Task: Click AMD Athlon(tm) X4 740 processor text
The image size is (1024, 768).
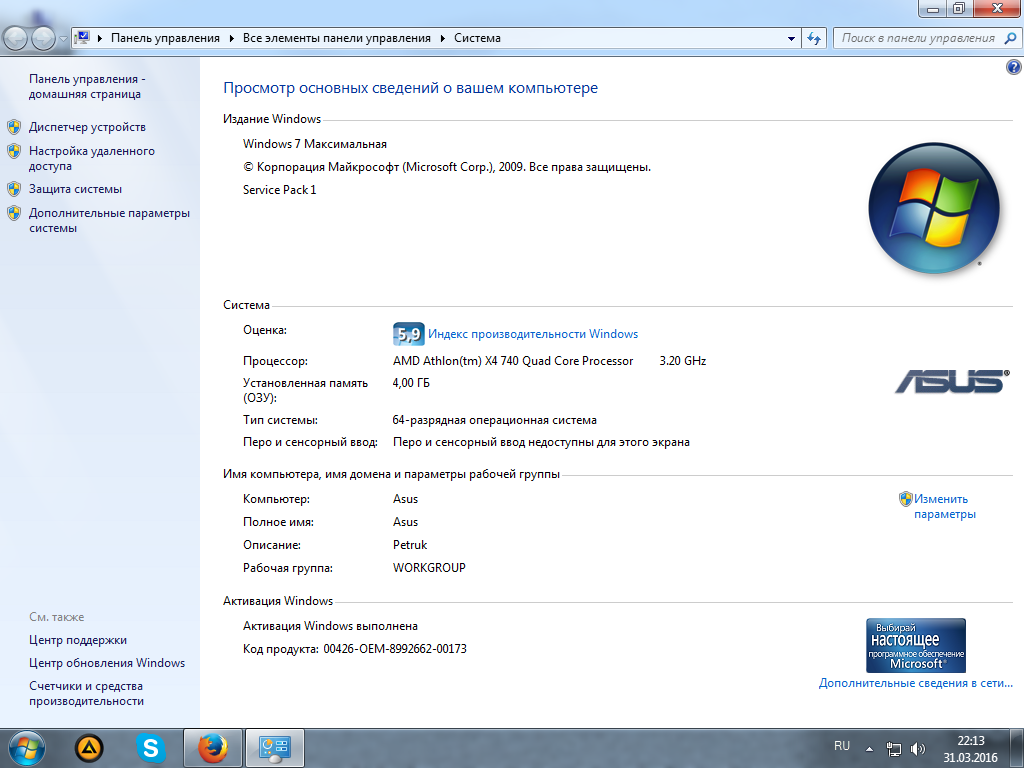Action: coord(513,360)
